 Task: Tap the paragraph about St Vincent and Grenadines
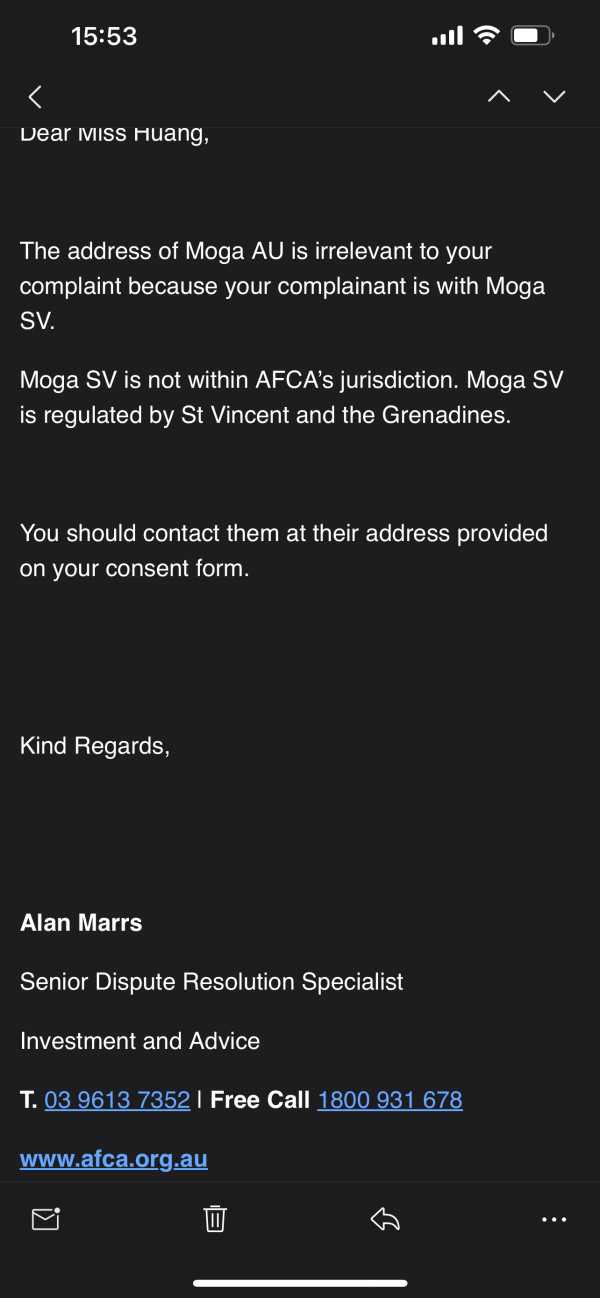point(283,397)
